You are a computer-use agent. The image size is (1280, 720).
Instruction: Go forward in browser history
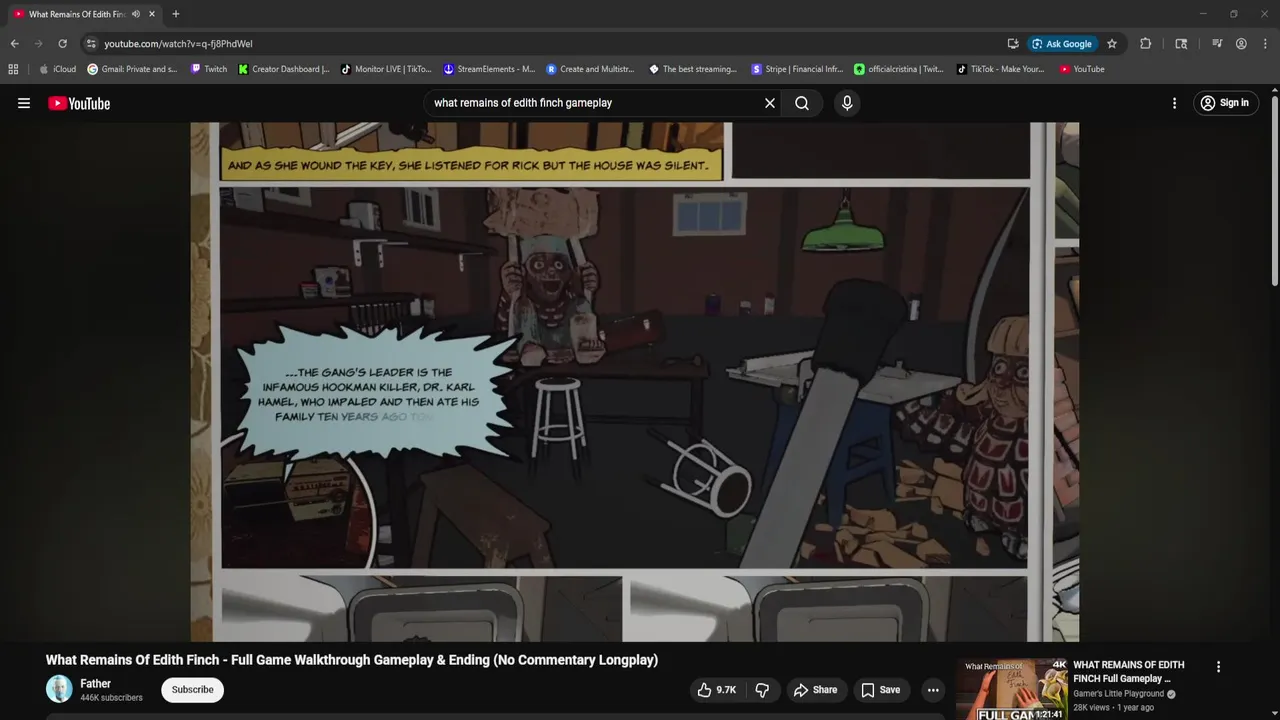[38, 44]
